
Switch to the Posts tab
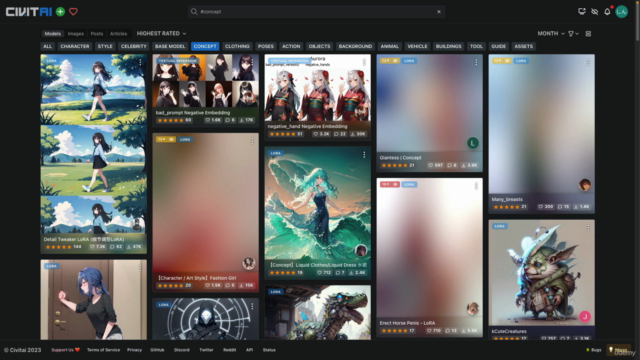click(97, 34)
